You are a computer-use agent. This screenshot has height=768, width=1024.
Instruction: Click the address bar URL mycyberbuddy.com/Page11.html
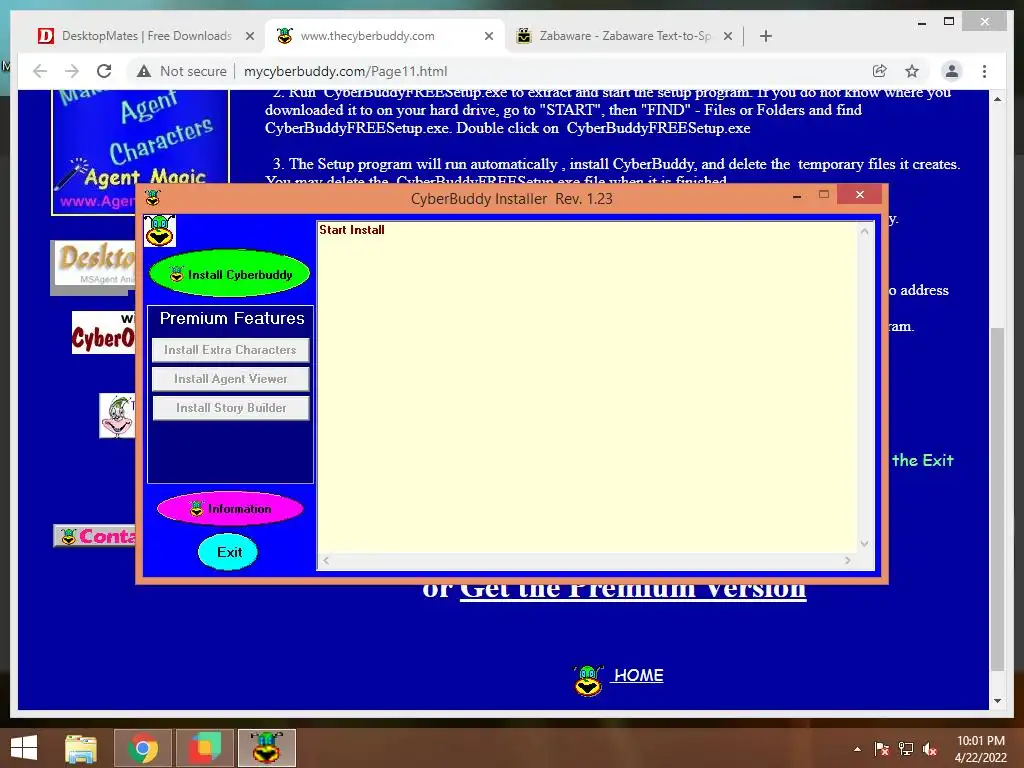345,71
